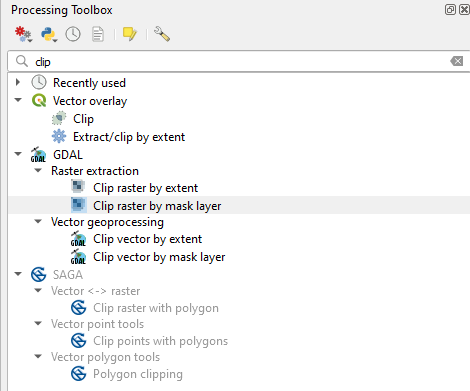Collapse the Vector <-> raster subgroup
Image resolution: width=470 pixels, height=391 pixels.
pyautogui.click(x=38, y=290)
